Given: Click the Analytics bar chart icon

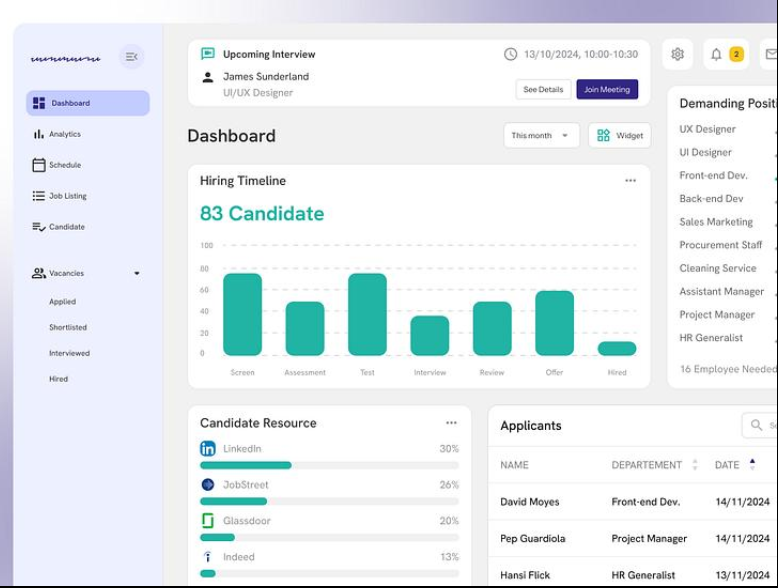Looking at the screenshot, I should (39, 134).
